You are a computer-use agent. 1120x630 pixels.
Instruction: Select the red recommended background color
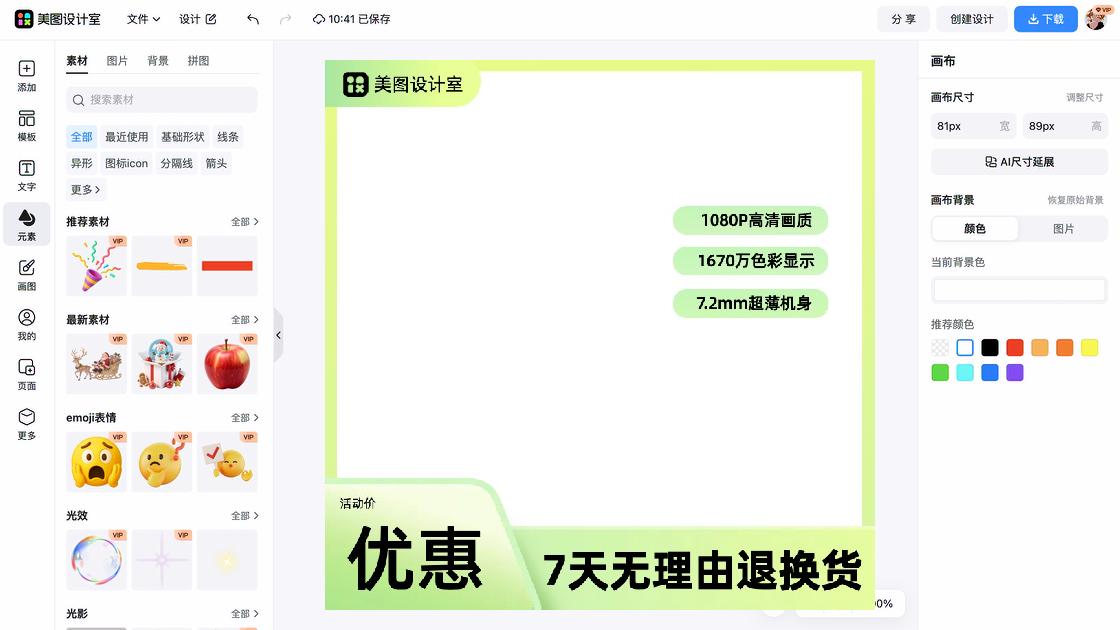click(1014, 347)
